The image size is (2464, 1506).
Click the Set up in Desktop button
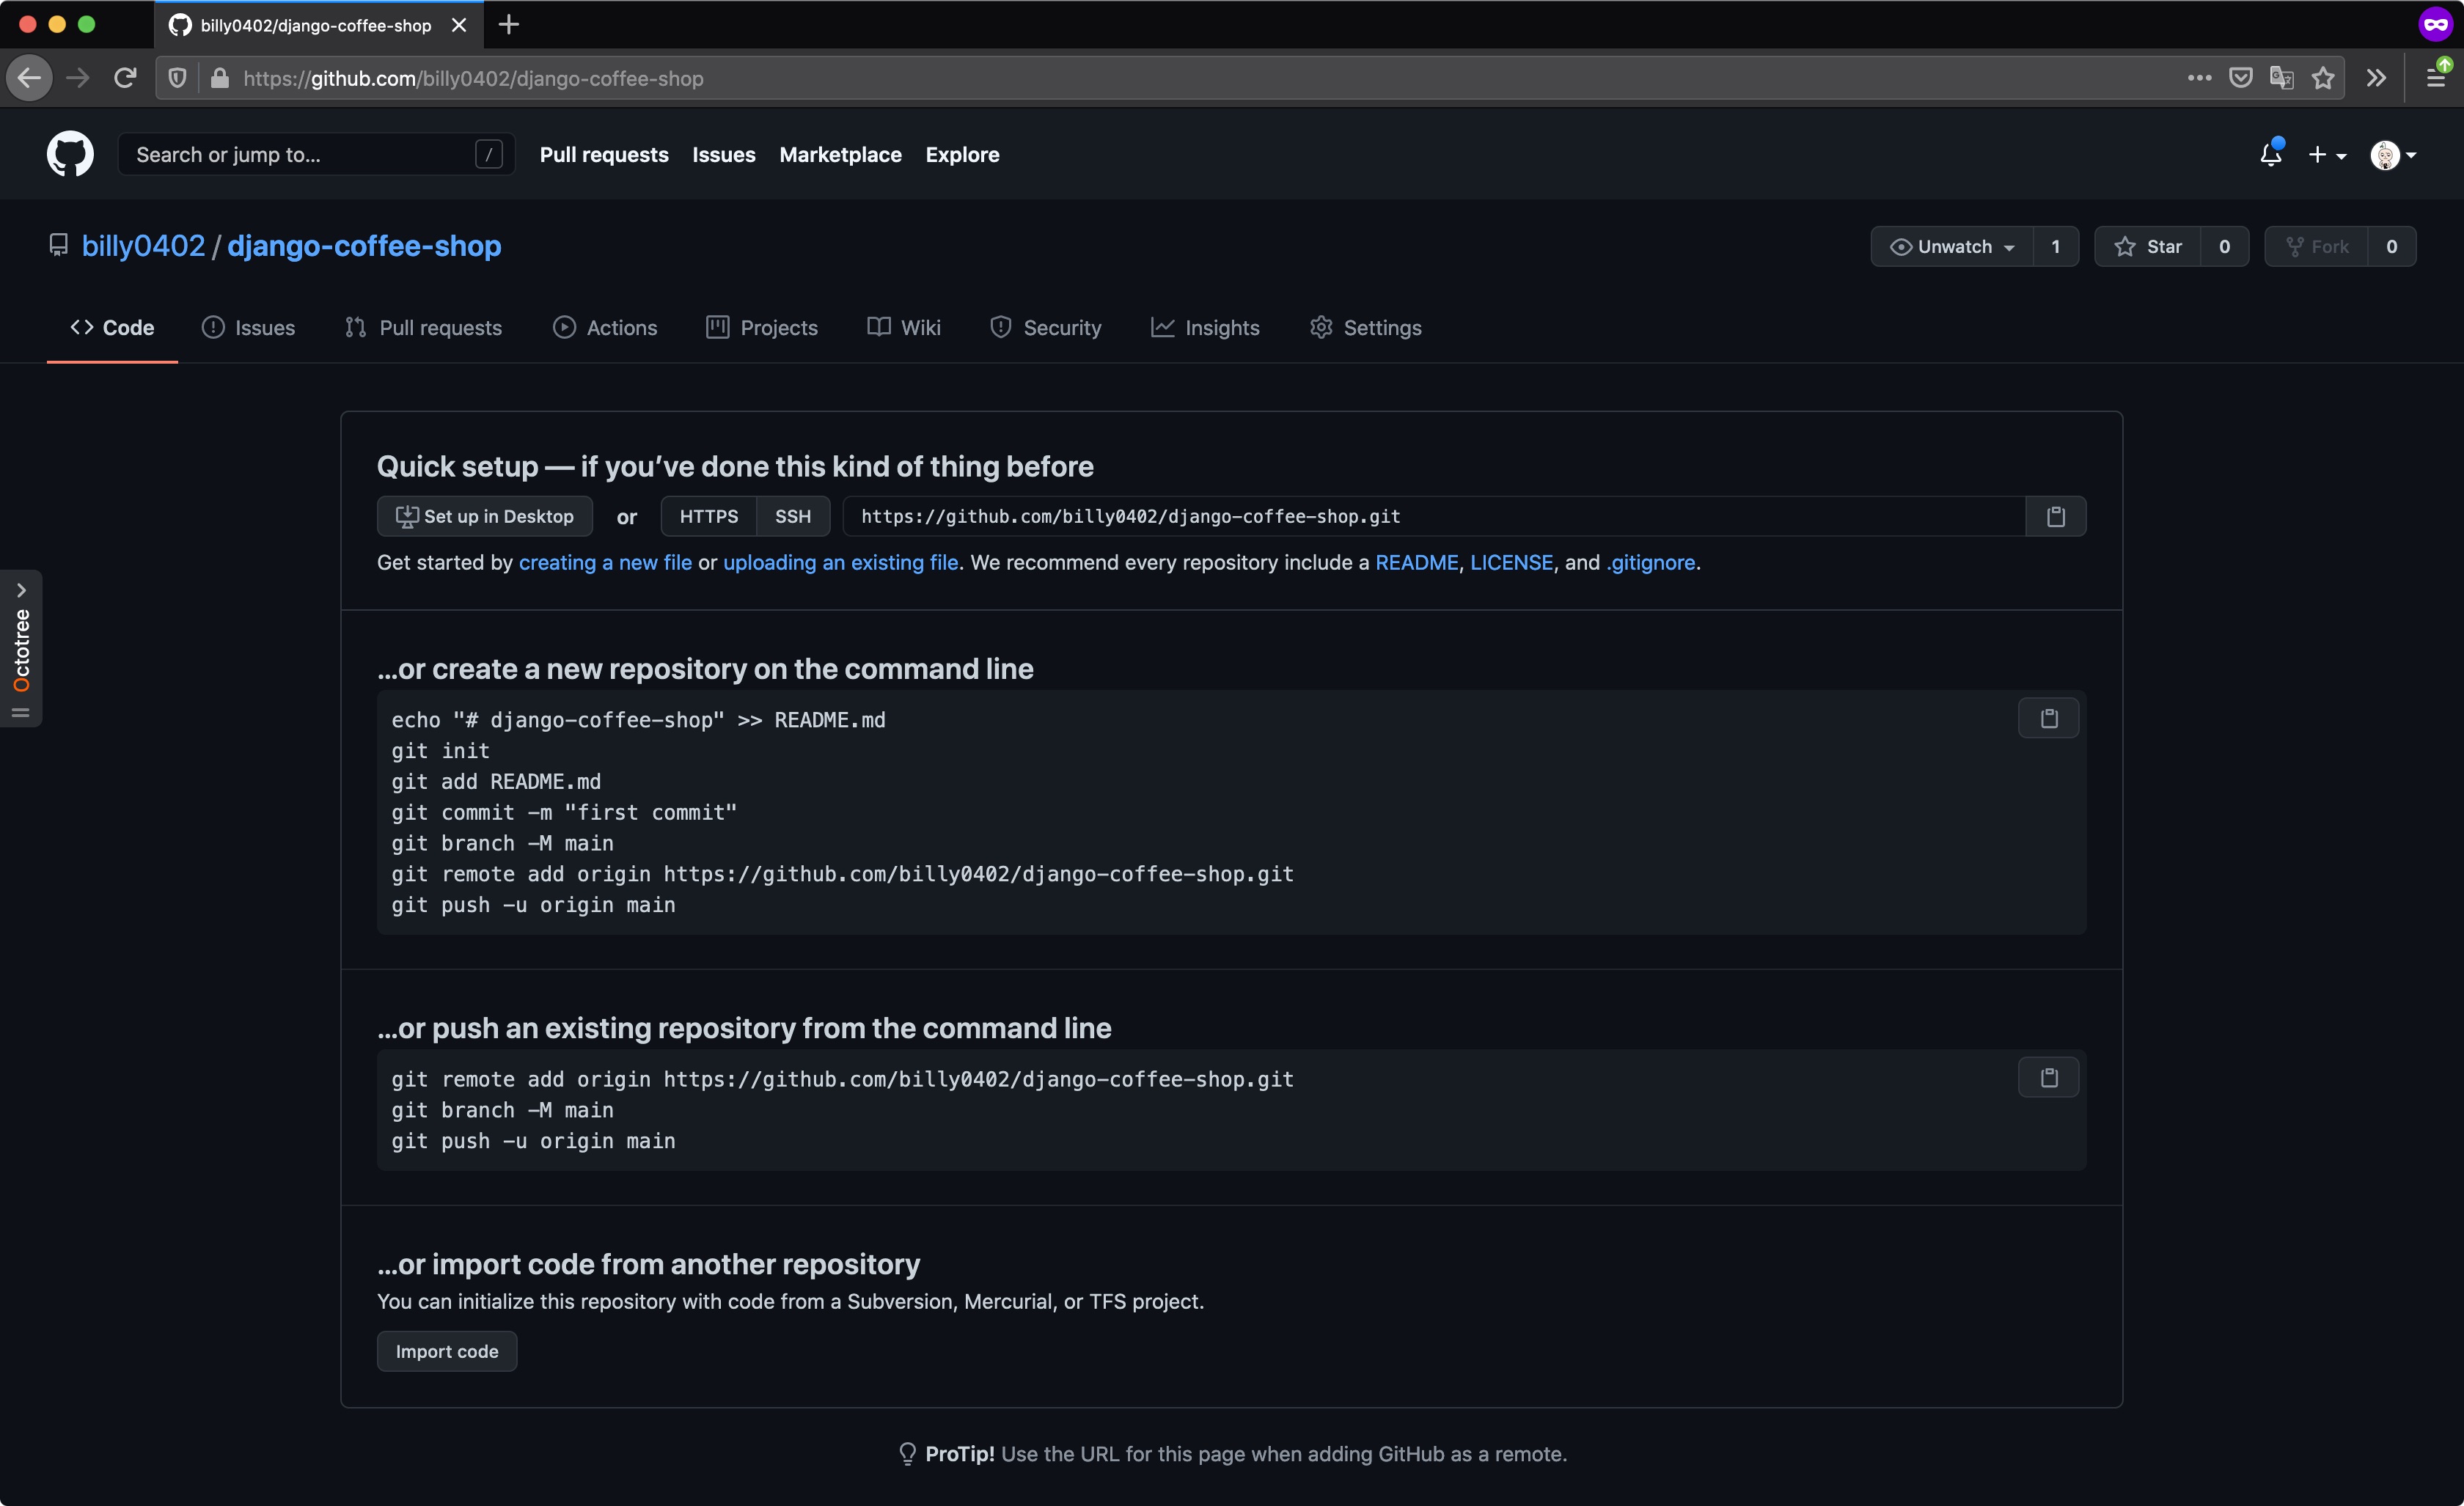pos(484,515)
